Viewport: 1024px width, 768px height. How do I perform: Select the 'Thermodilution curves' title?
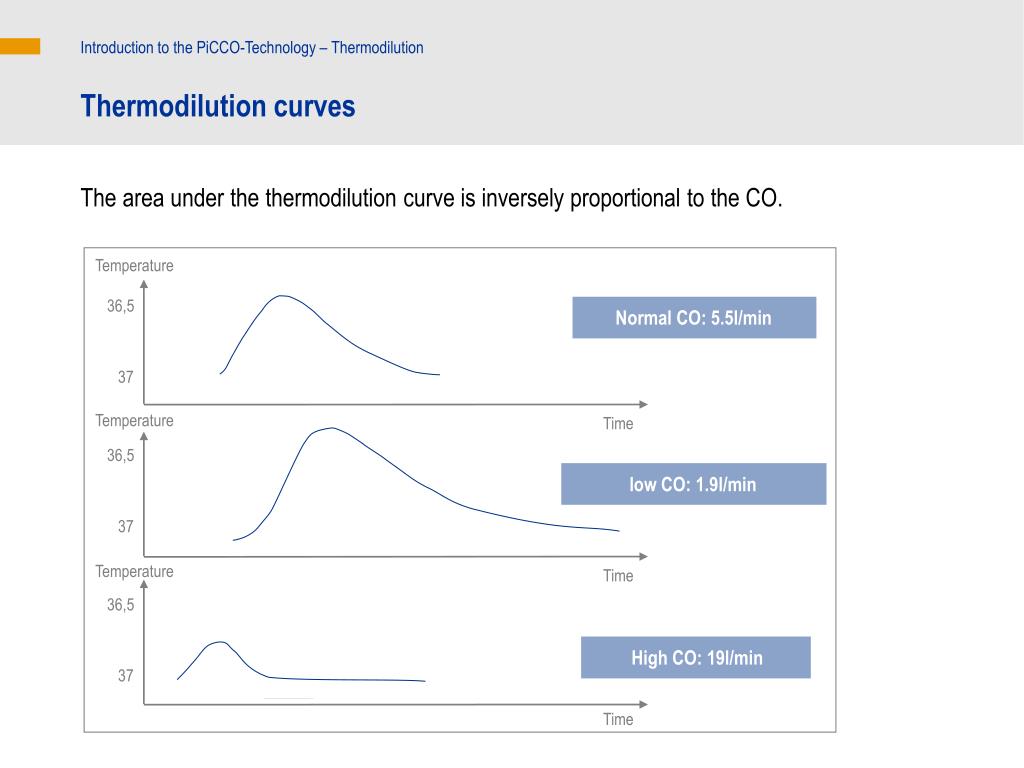[217, 106]
